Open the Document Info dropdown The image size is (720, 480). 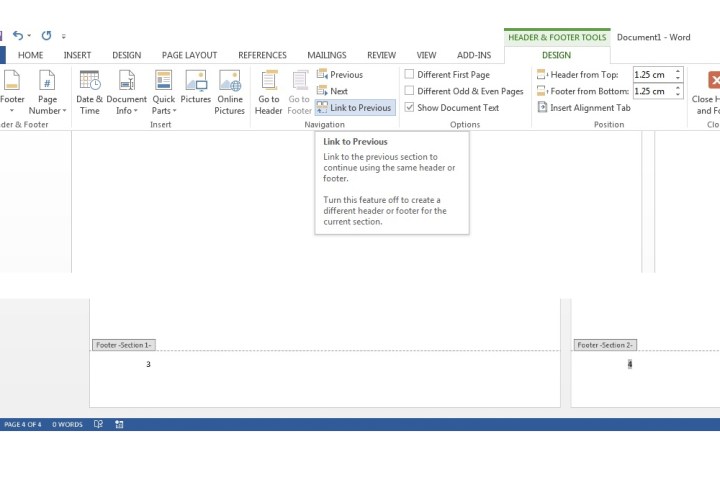click(x=126, y=92)
